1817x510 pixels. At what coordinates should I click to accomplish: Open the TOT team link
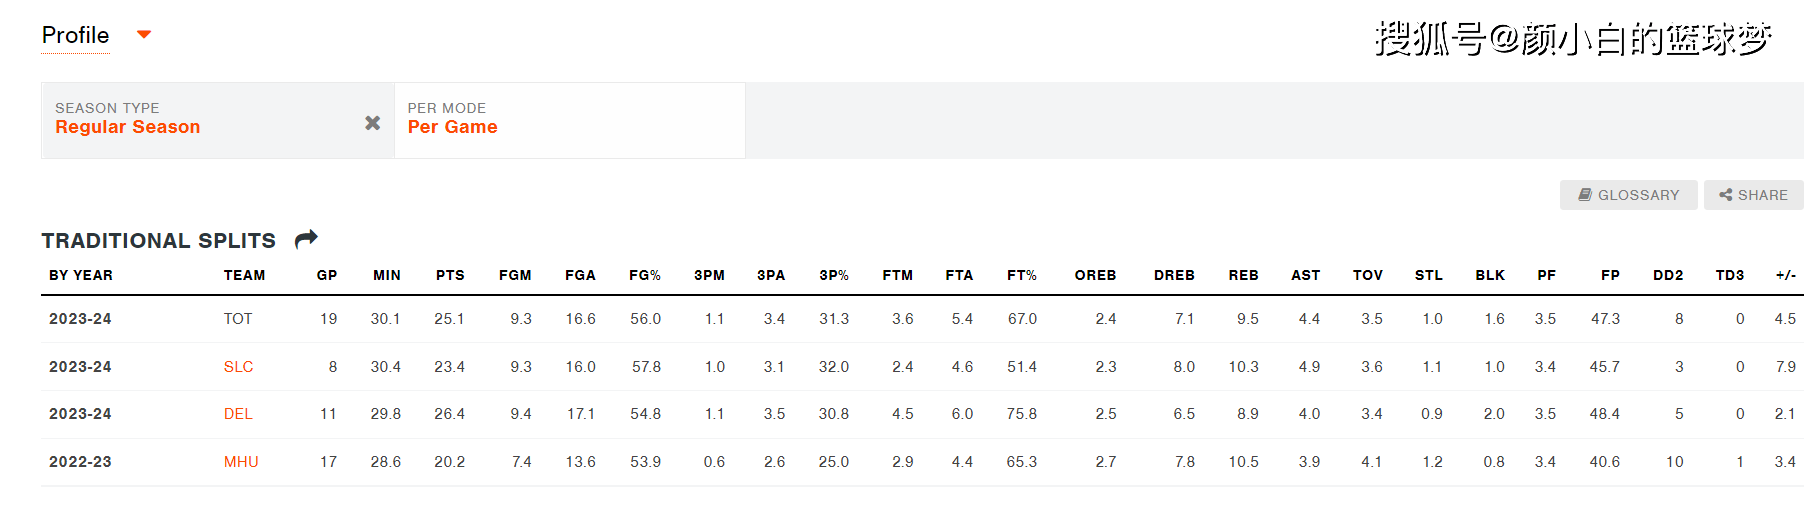click(x=238, y=319)
